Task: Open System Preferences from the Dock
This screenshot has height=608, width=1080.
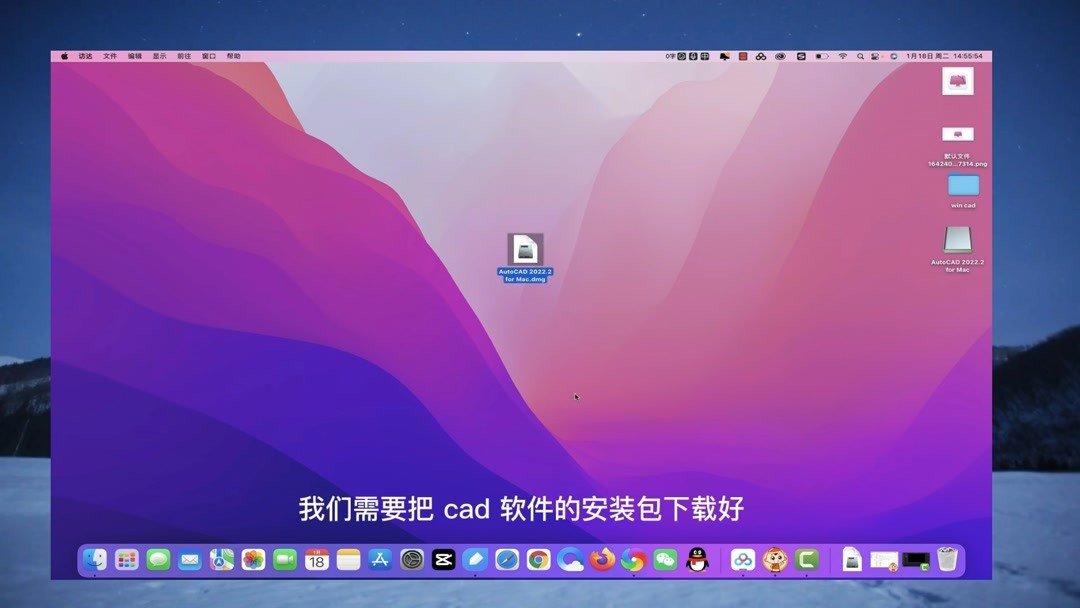Action: (x=412, y=560)
